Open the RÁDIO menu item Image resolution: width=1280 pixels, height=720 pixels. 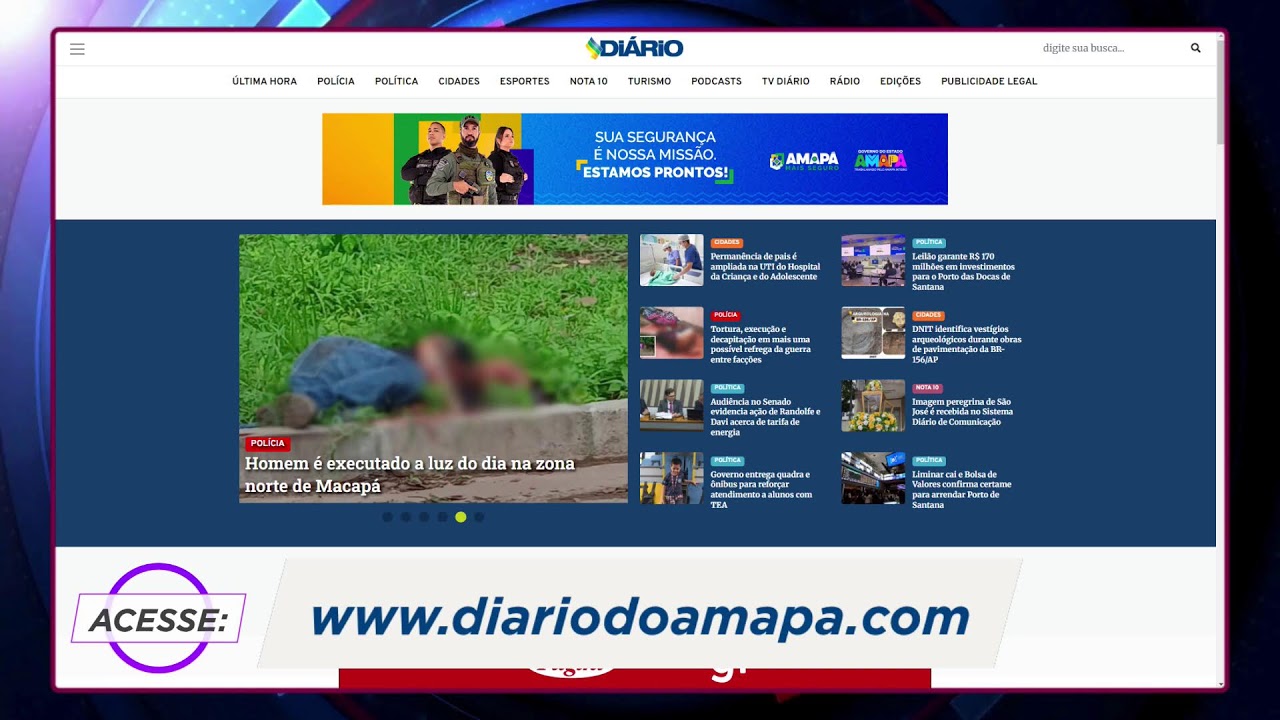click(x=844, y=81)
